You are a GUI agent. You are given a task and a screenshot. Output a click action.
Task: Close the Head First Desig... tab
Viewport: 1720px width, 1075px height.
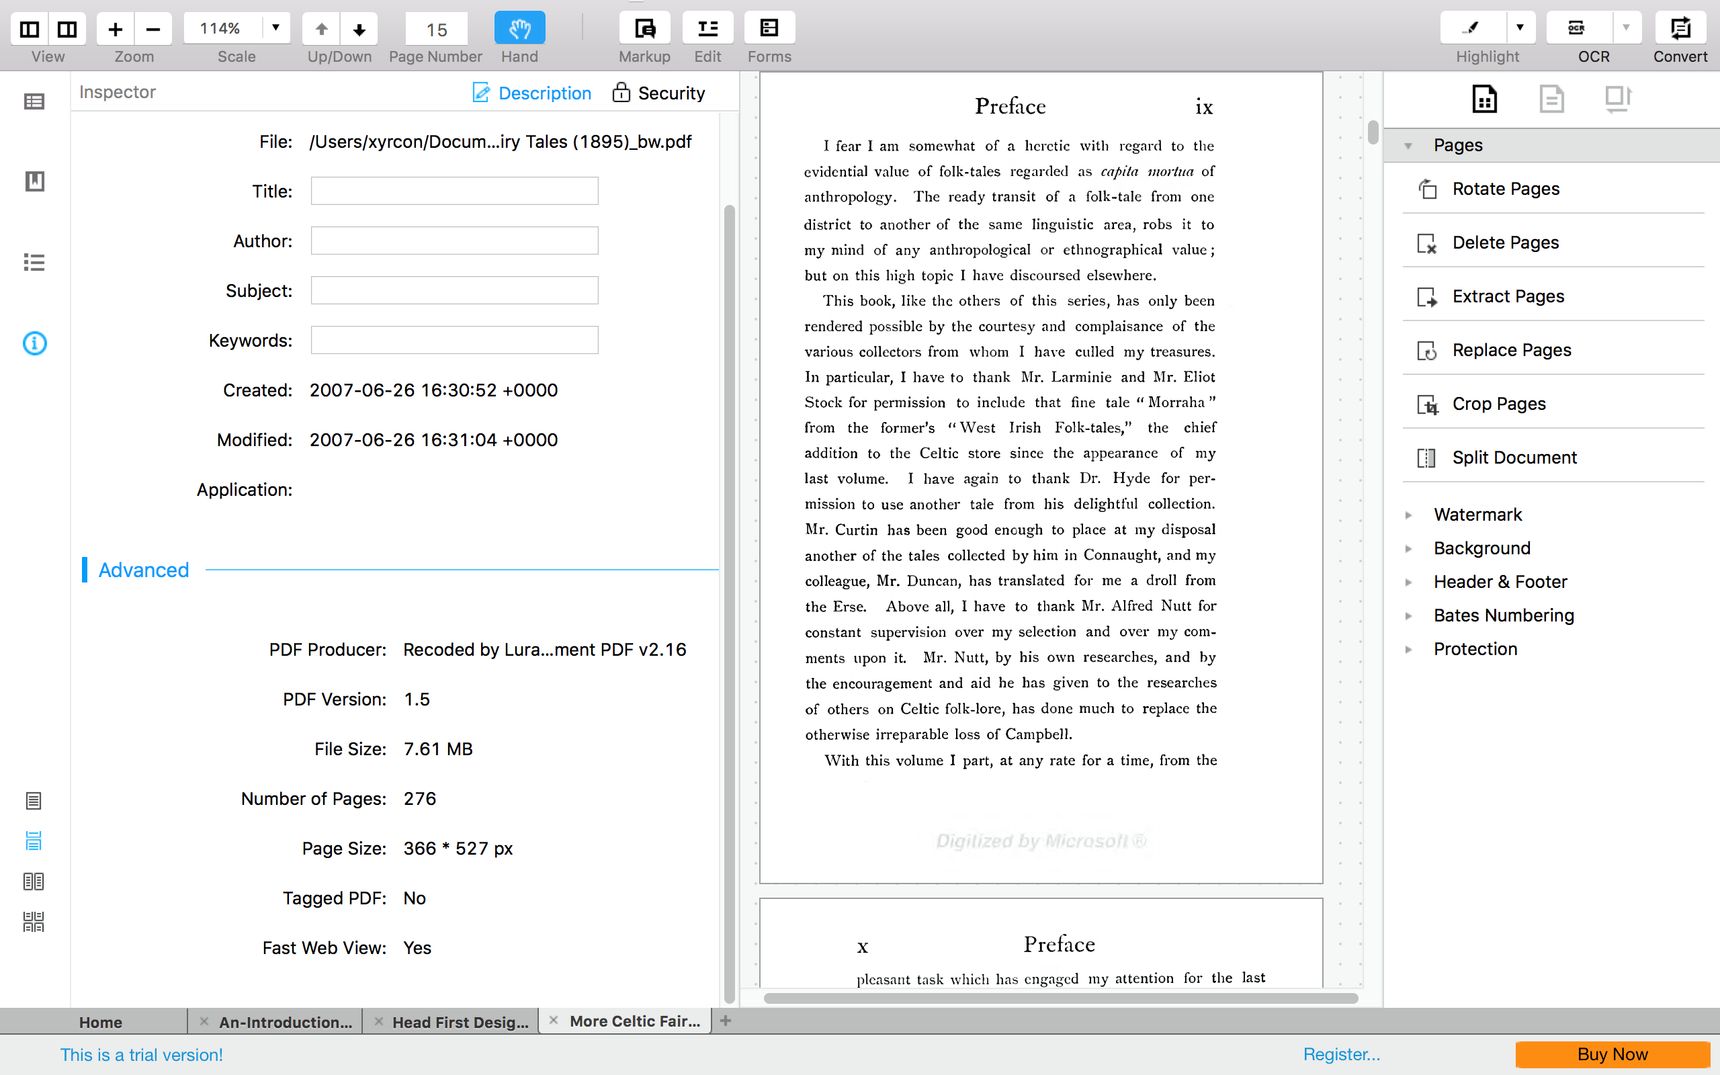click(378, 1022)
